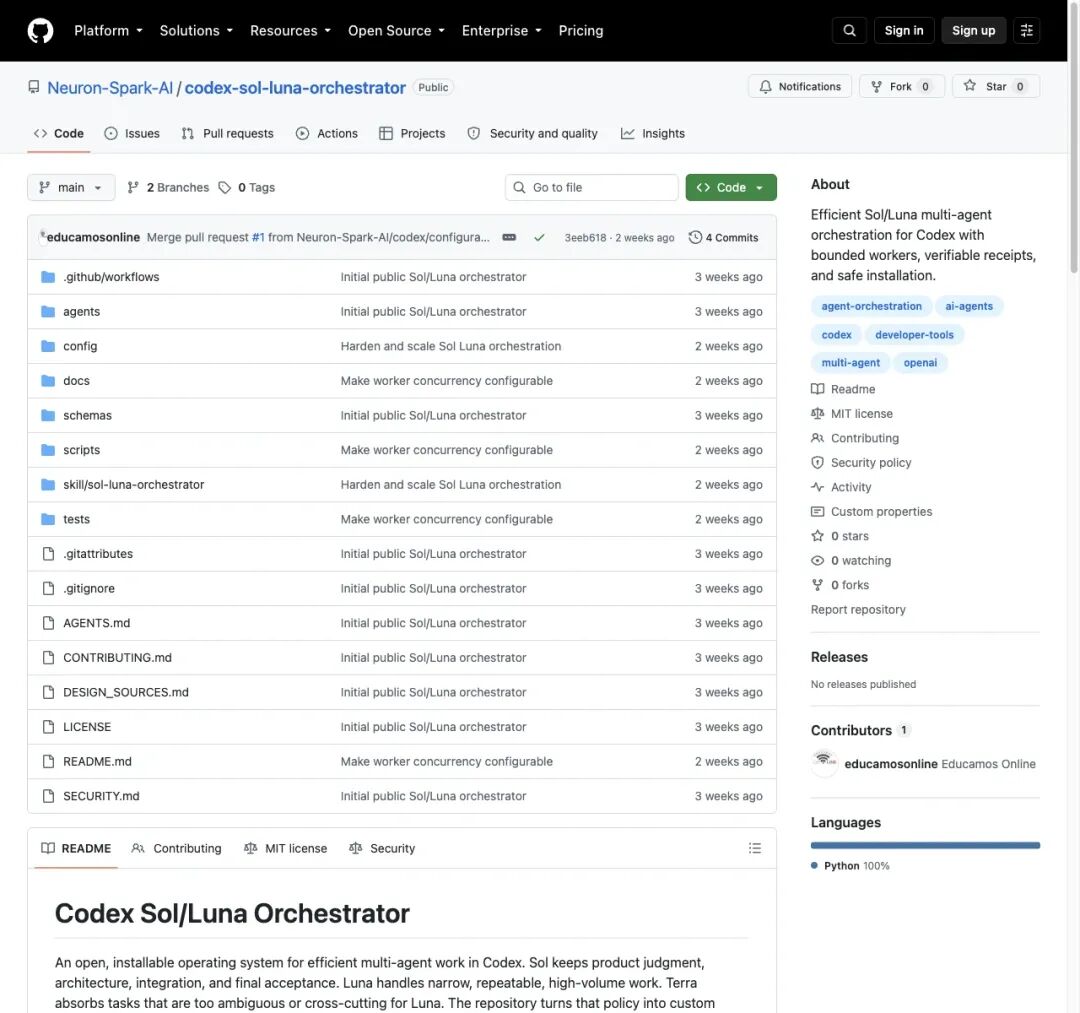The height and width of the screenshot is (1013, 1080).
Task: Open the docs folder
Action: (76, 381)
